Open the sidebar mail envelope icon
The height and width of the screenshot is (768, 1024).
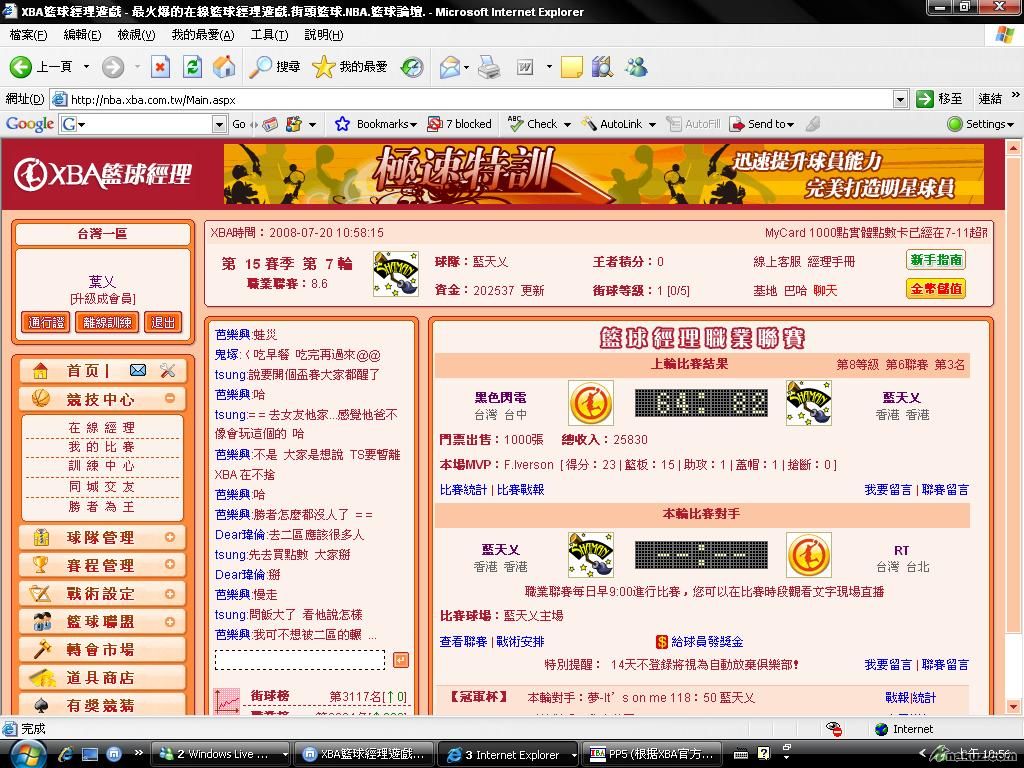pyautogui.click(x=138, y=370)
